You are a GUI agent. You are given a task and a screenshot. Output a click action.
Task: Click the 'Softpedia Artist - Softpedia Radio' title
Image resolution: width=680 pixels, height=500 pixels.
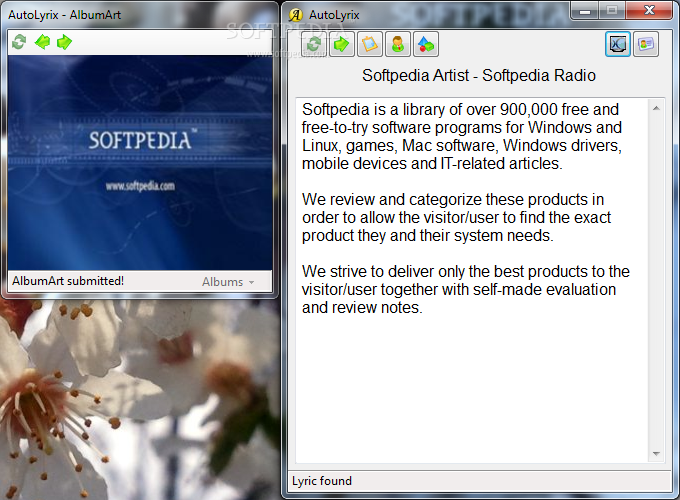[x=479, y=75]
